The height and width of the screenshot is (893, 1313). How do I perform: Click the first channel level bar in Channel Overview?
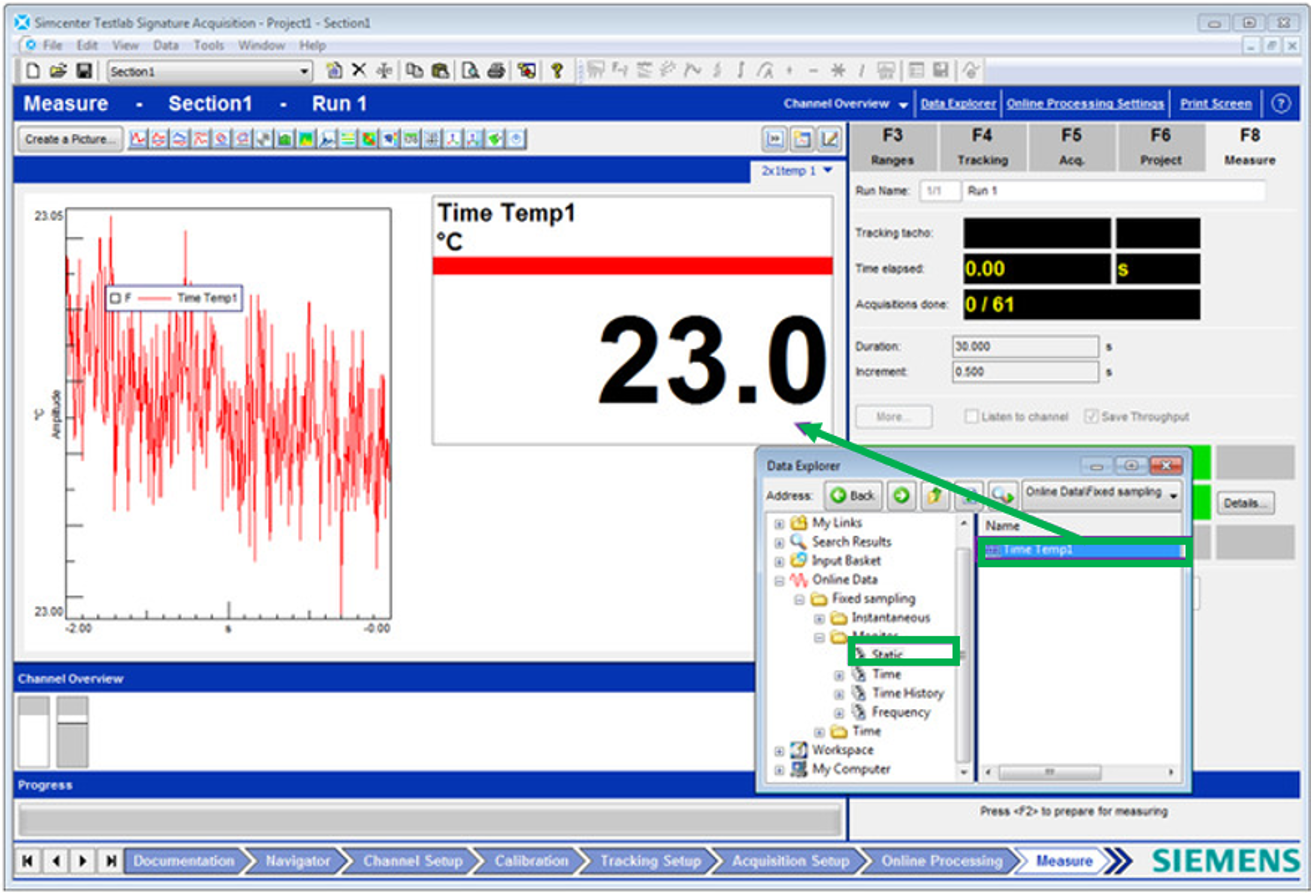[34, 732]
